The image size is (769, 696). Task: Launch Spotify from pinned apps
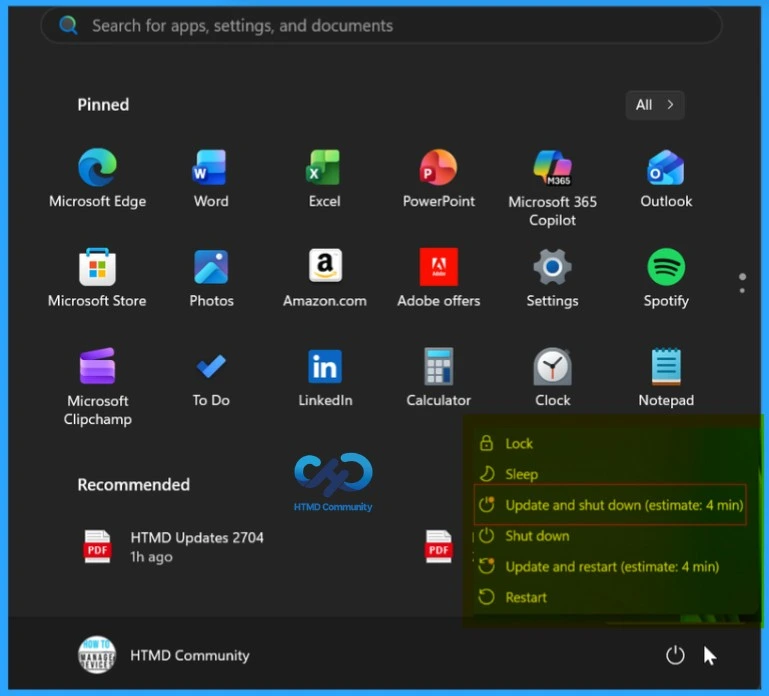(x=666, y=278)
